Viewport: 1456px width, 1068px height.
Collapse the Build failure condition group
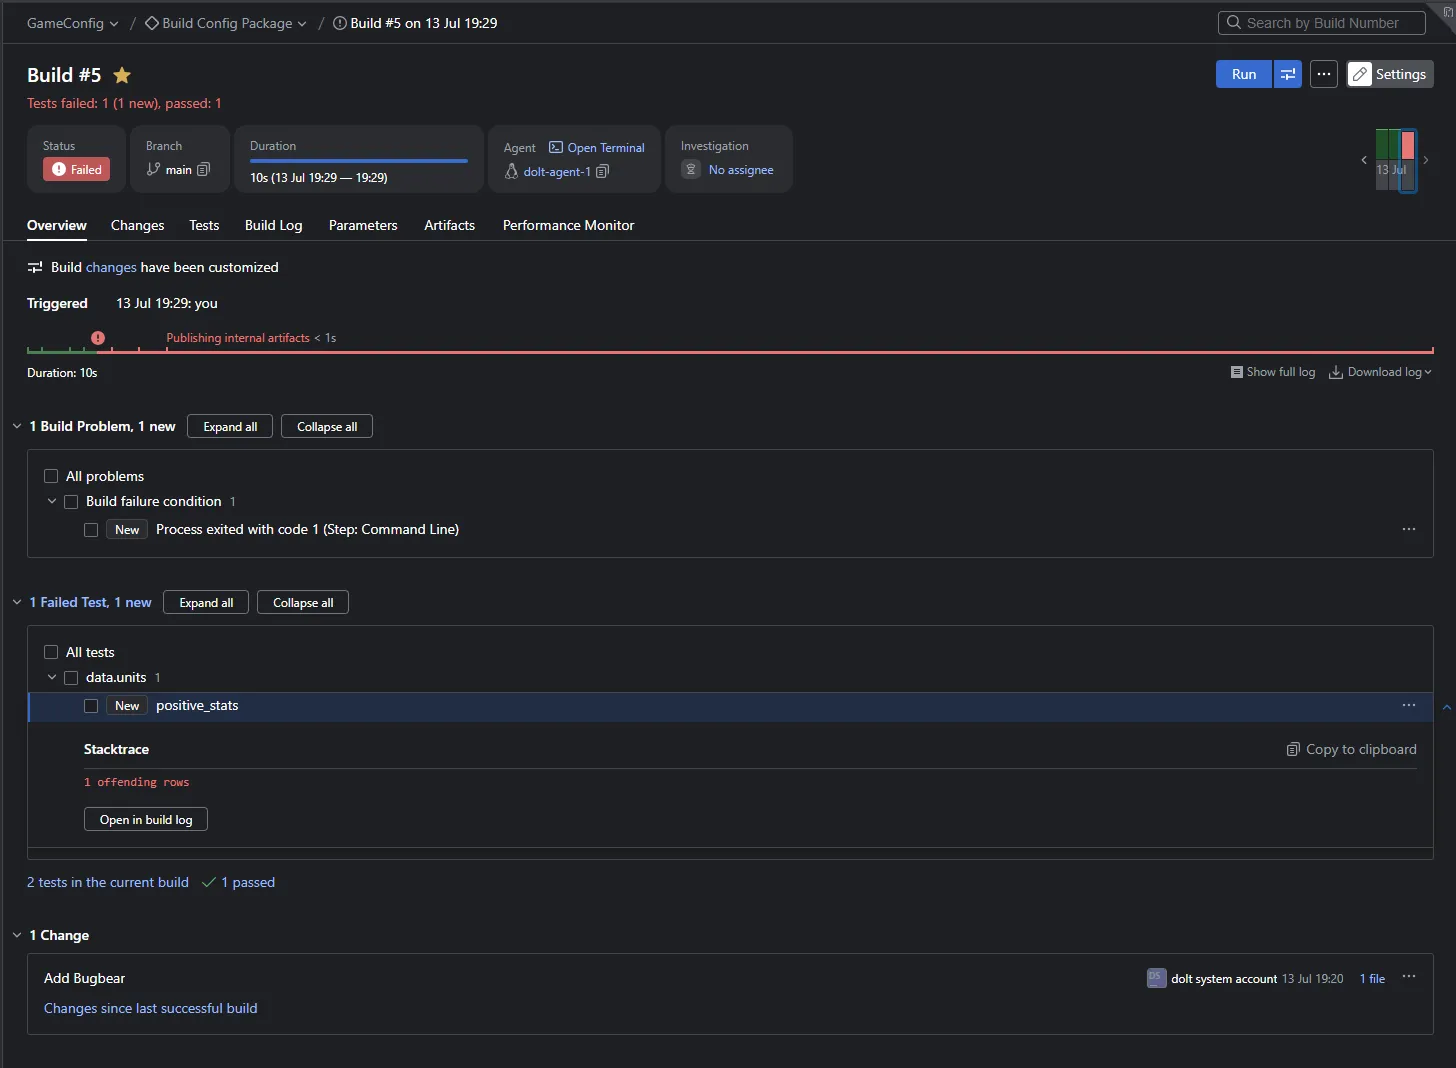point(52,501)
